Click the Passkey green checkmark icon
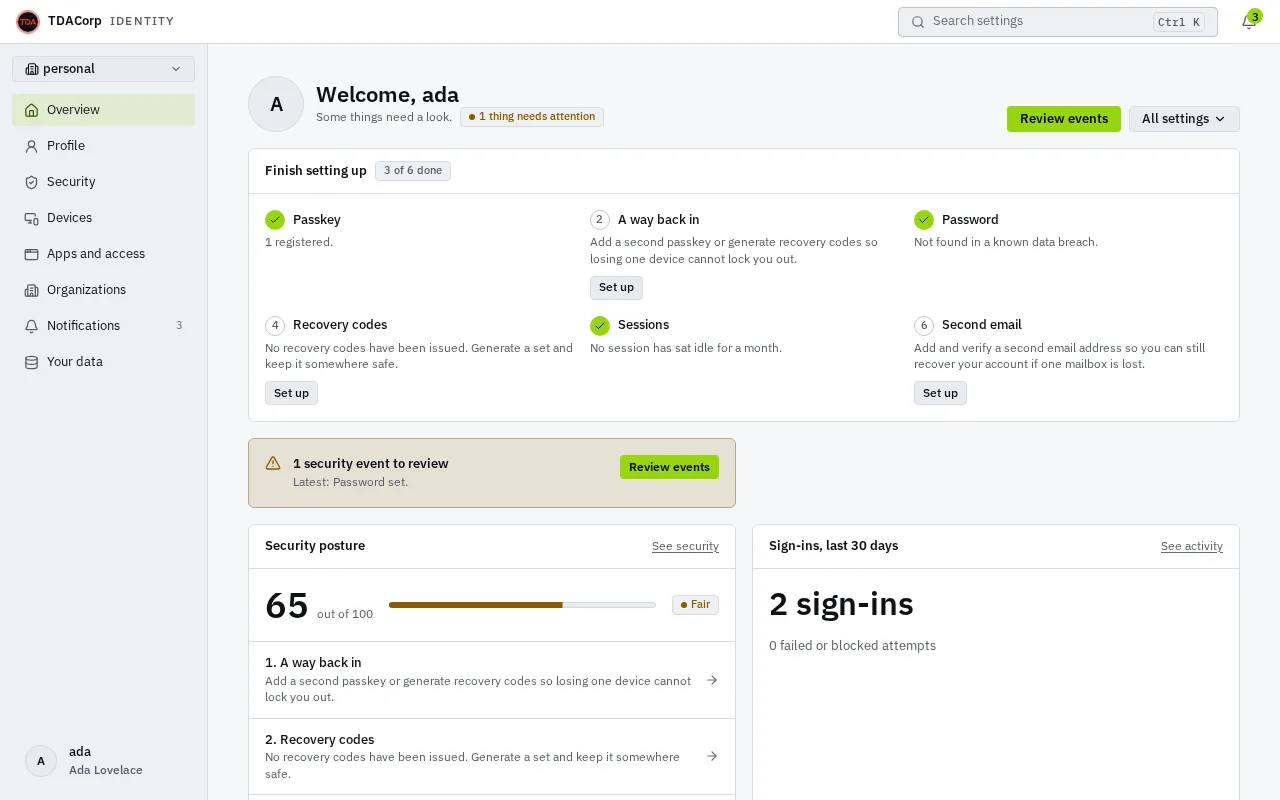The height and width of the screenshot is (800, 1280). 275,220
